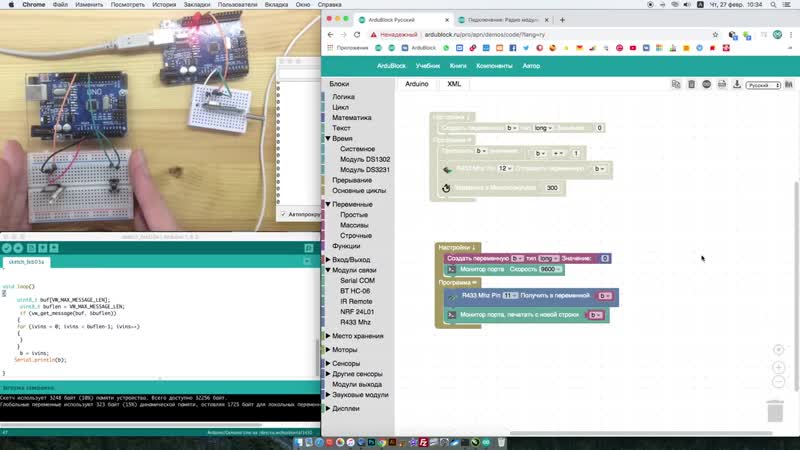Select the sketch_feb03a tab in Arduino IDE
The width and height of the screenshot is (800, 450).
[x=26, y=262]
